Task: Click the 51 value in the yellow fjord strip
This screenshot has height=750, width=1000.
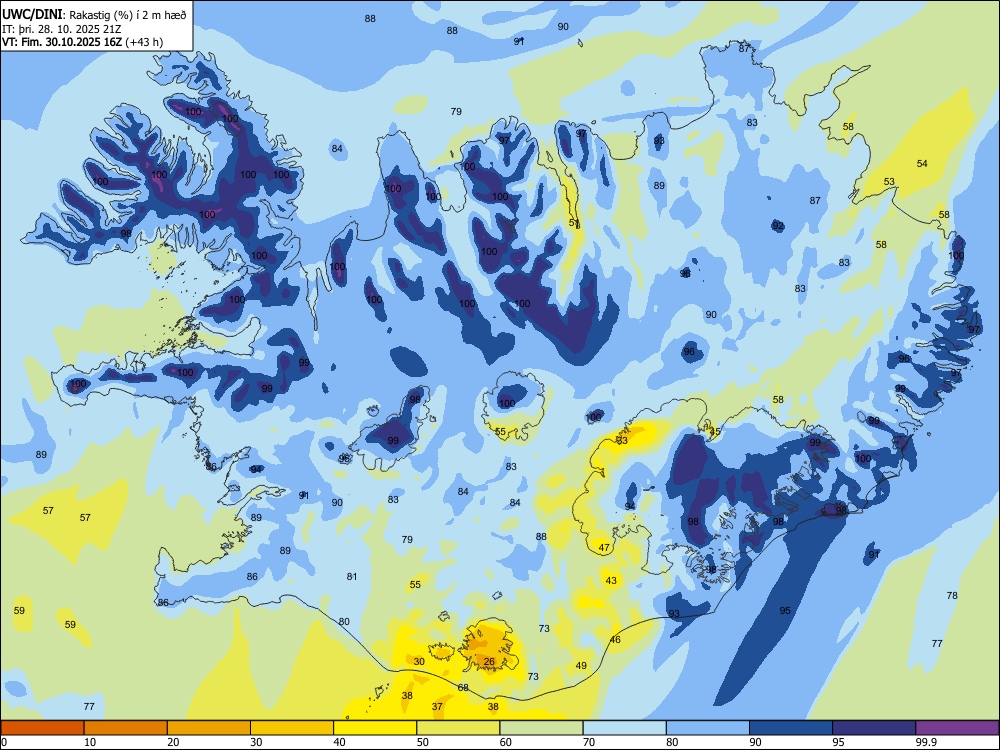Action: (x=574, y=223)
